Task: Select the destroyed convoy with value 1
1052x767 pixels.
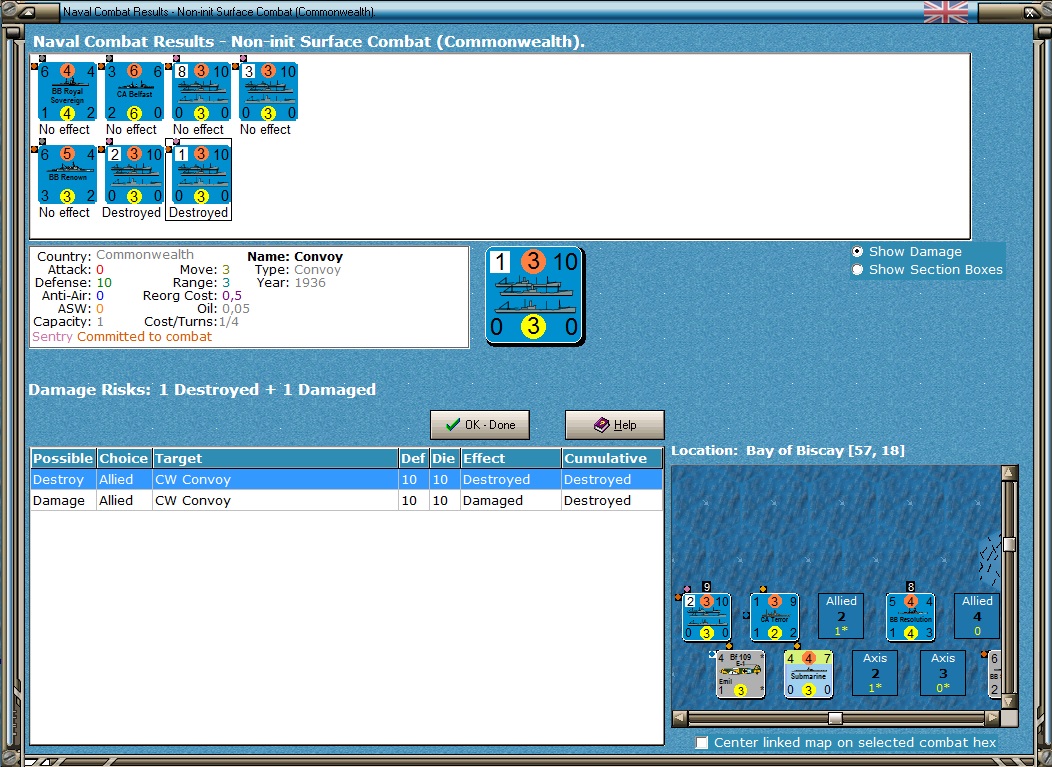Action: click(201, 174)
